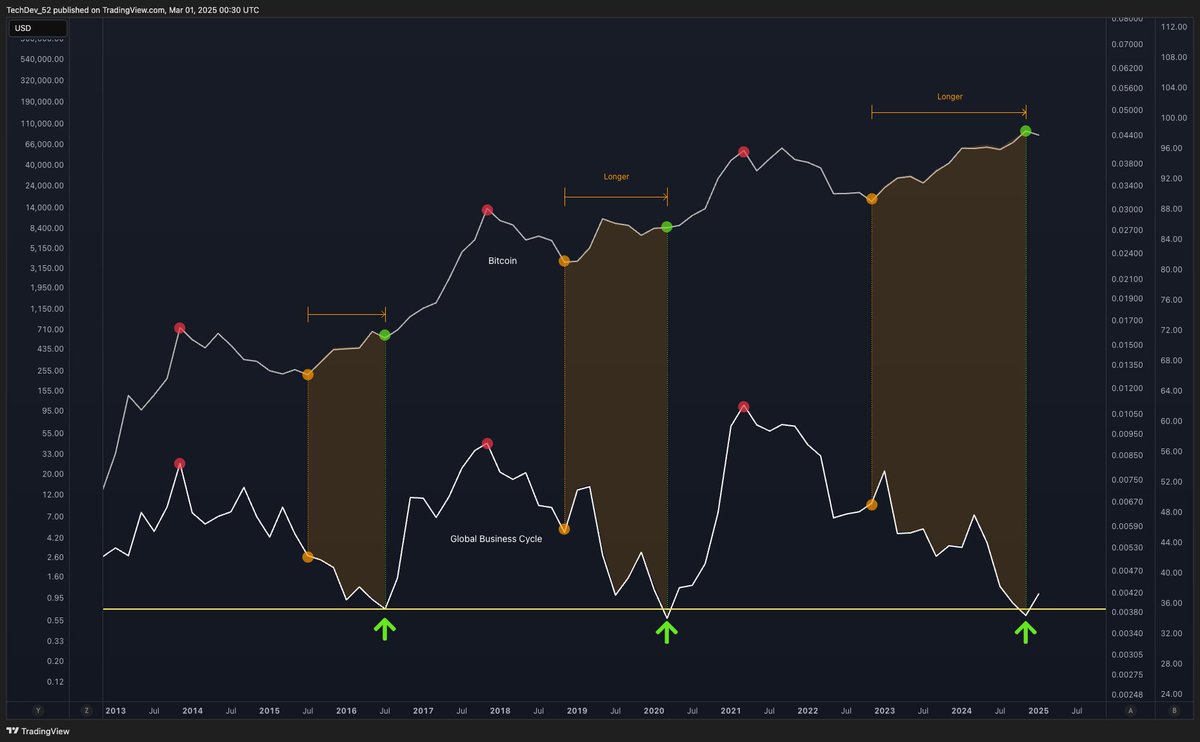Click the 66,000.00 price level
This screenshot has height=742, width=1200.
(x=44, y=145)
